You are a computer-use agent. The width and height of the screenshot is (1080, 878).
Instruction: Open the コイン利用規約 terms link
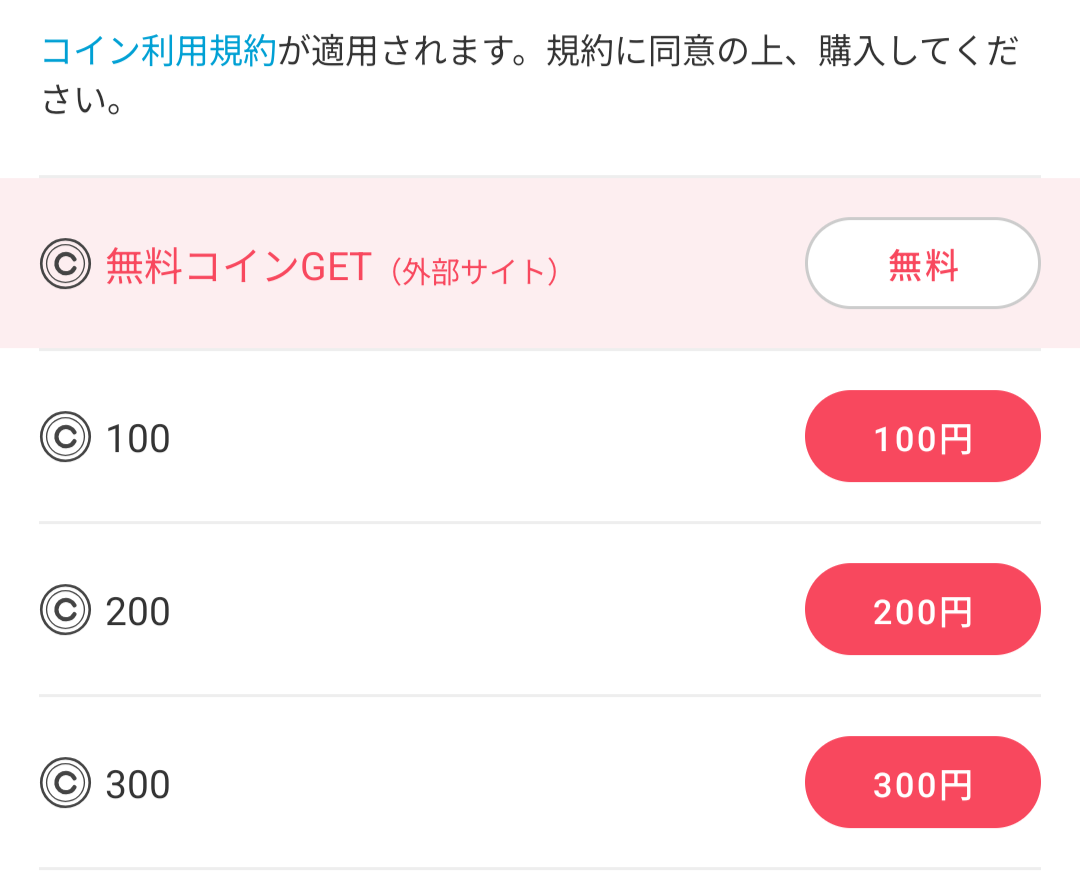coord(159,51)
